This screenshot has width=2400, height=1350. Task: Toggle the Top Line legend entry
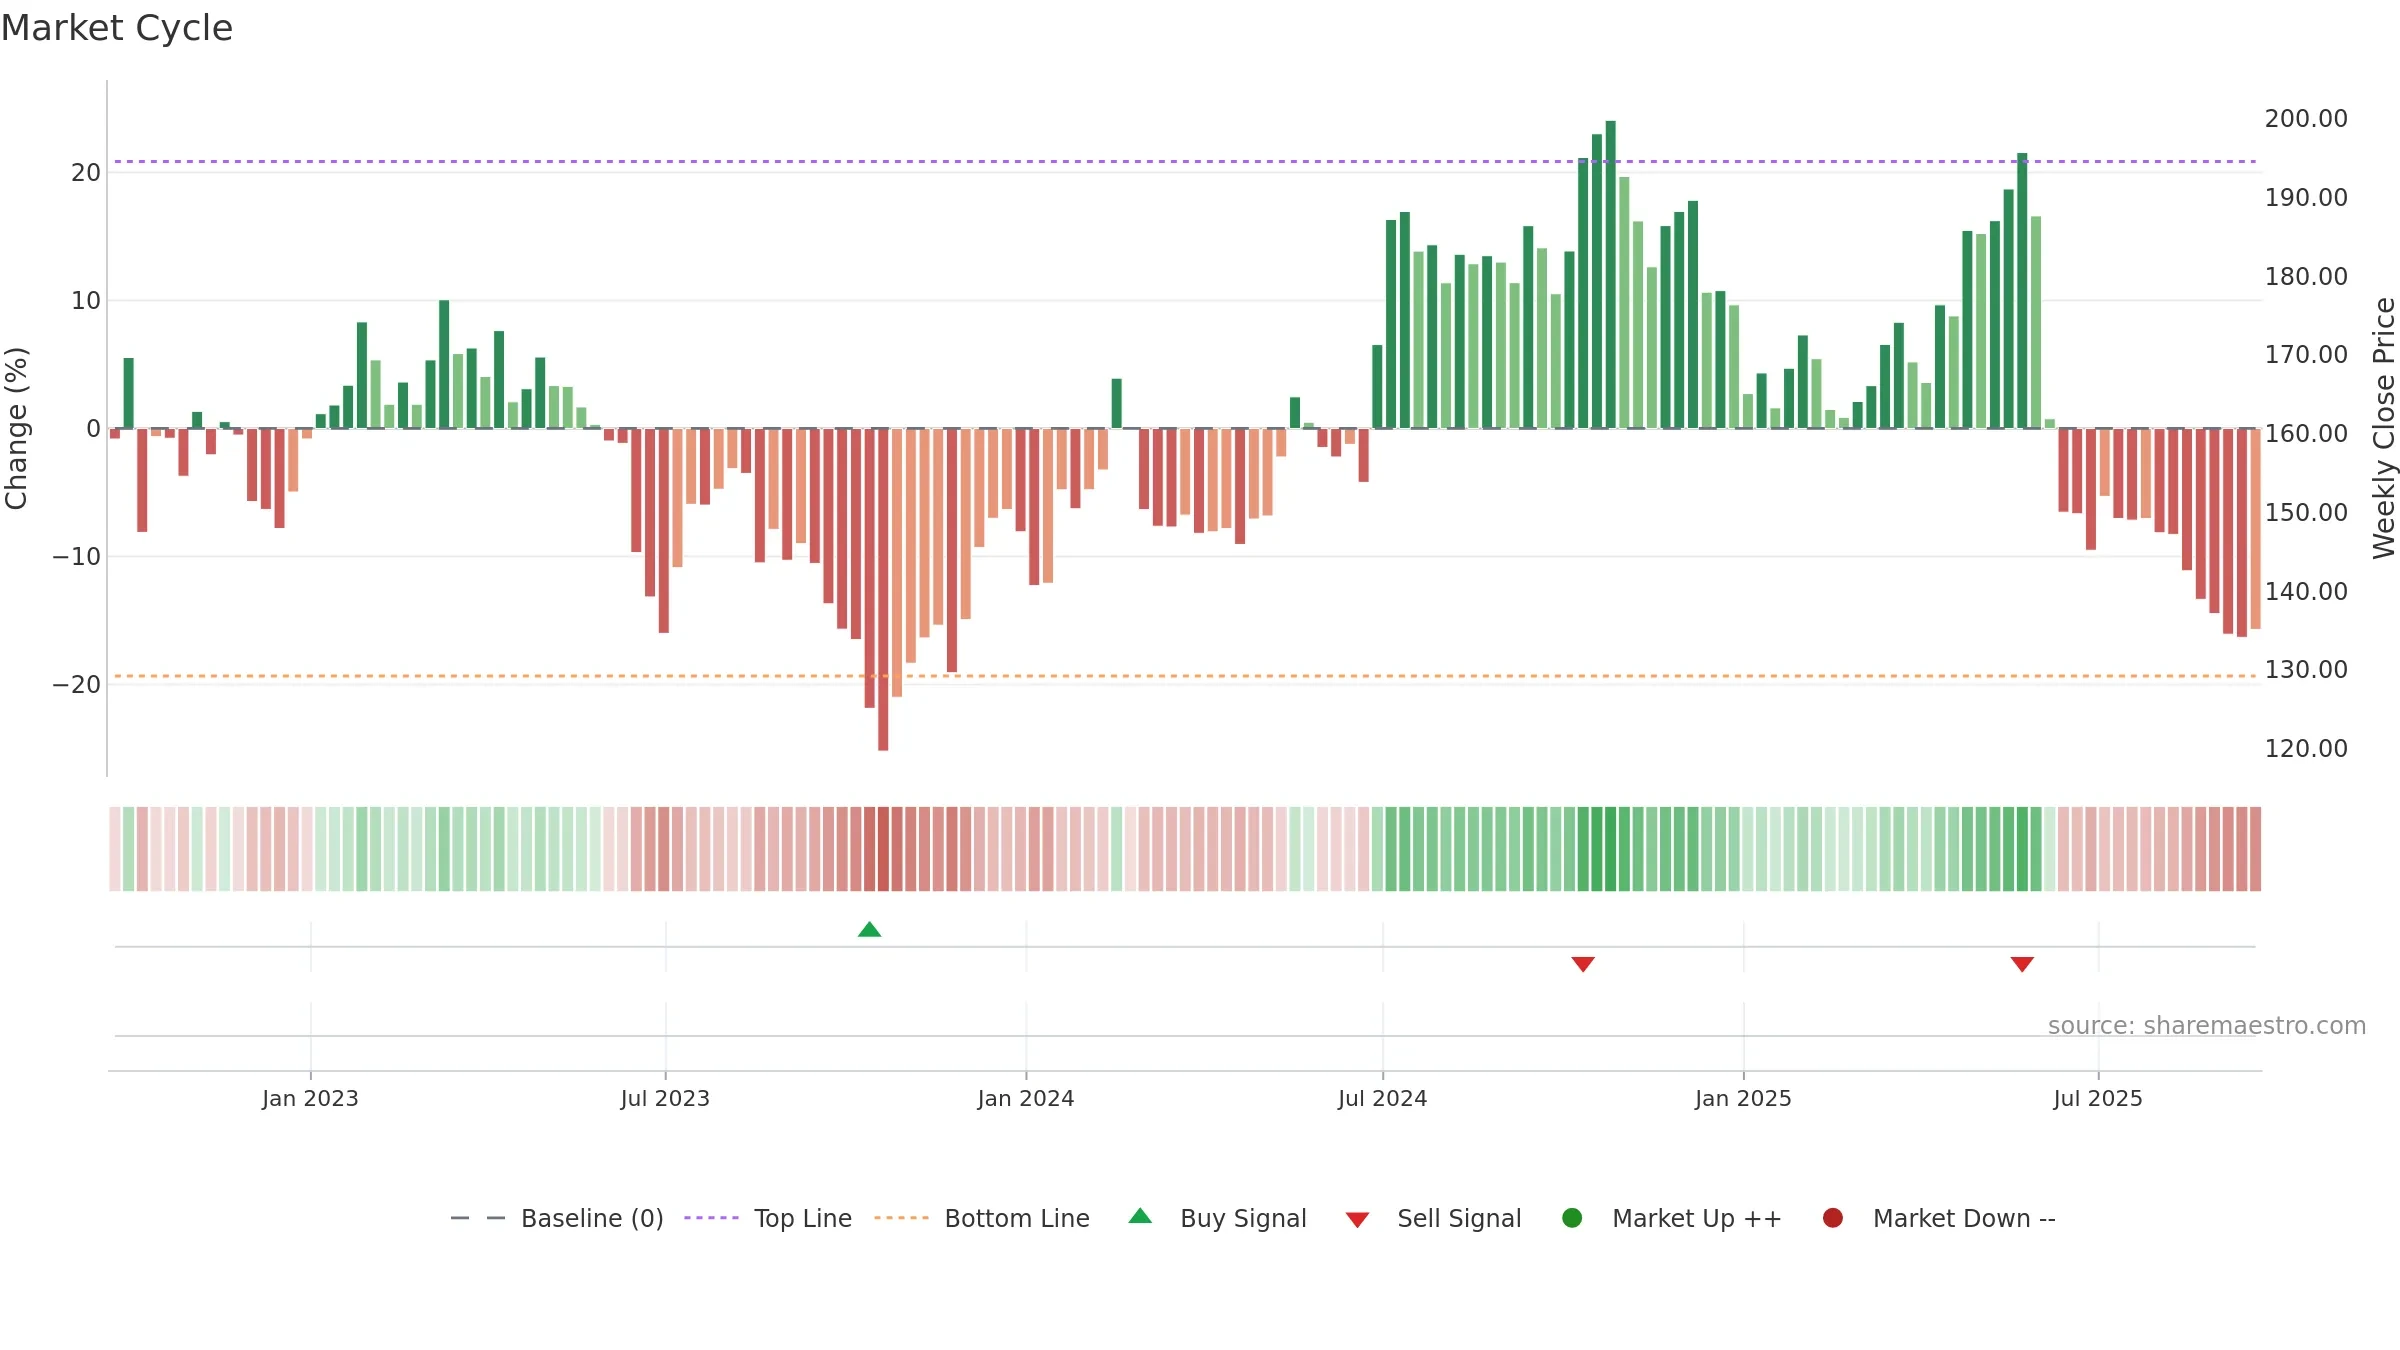(768, 1218)
